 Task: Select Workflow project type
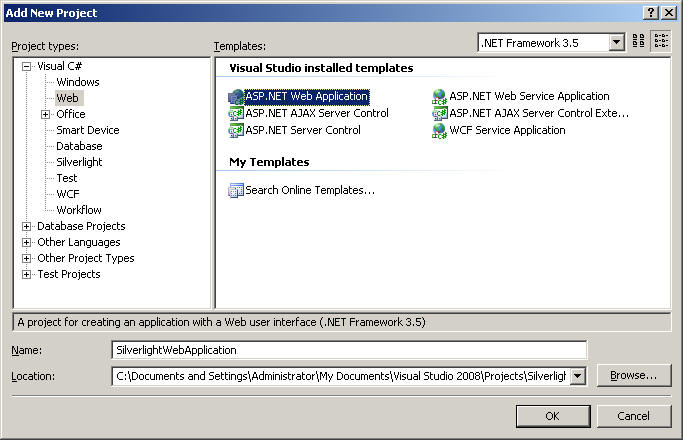coord(79,210)
